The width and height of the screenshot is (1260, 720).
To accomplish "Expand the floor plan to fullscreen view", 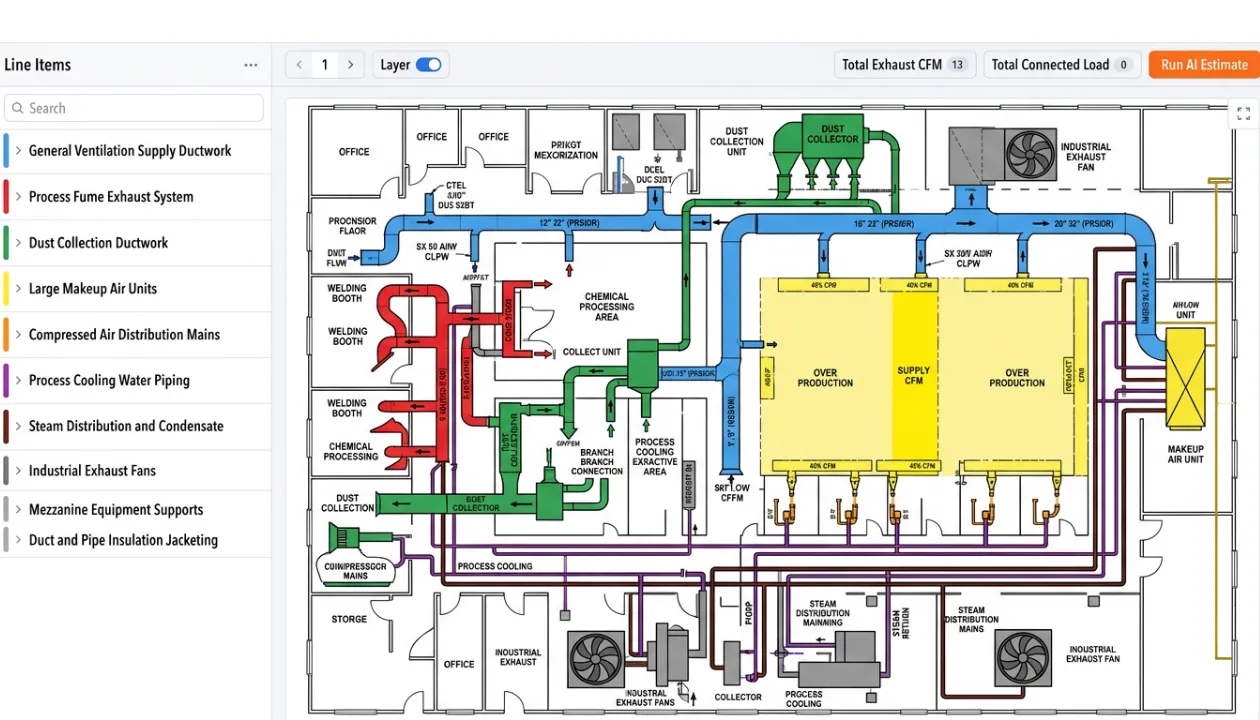I will [x=1243, y=113].
